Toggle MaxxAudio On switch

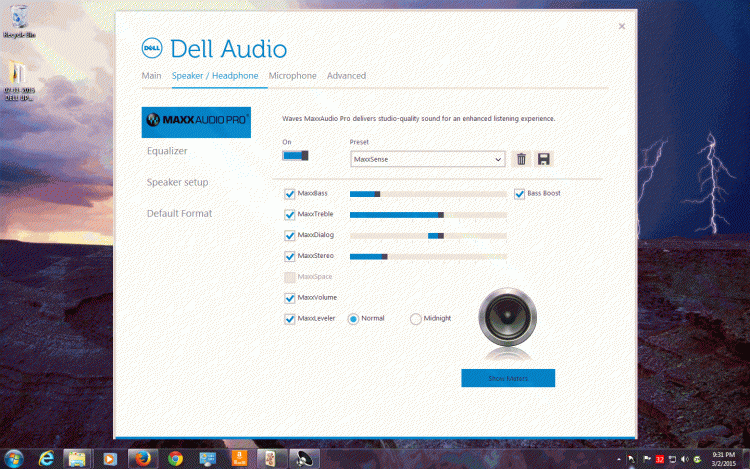tap(295, 155)
